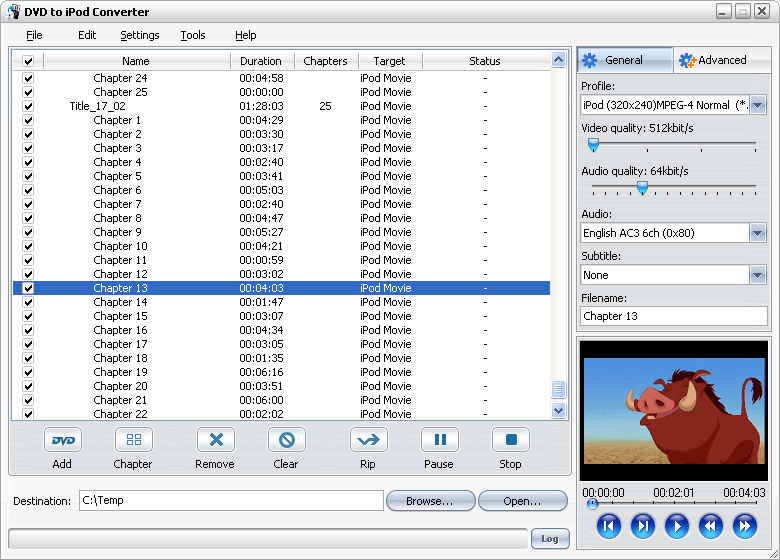This screenshot has height=560, width=780.
Task: Open the Audio track dropdown
Action: tap(757, 233)
